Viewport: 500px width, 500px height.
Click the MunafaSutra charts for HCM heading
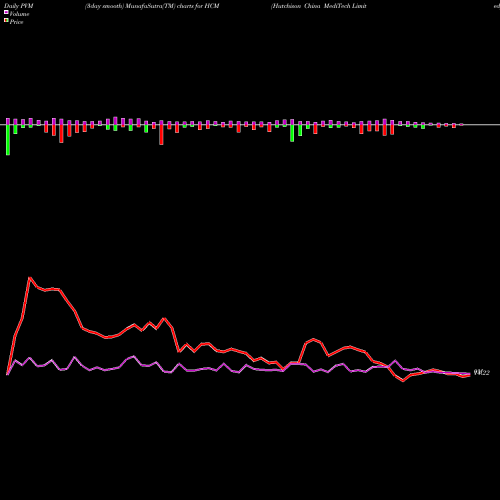coord(152,6)
